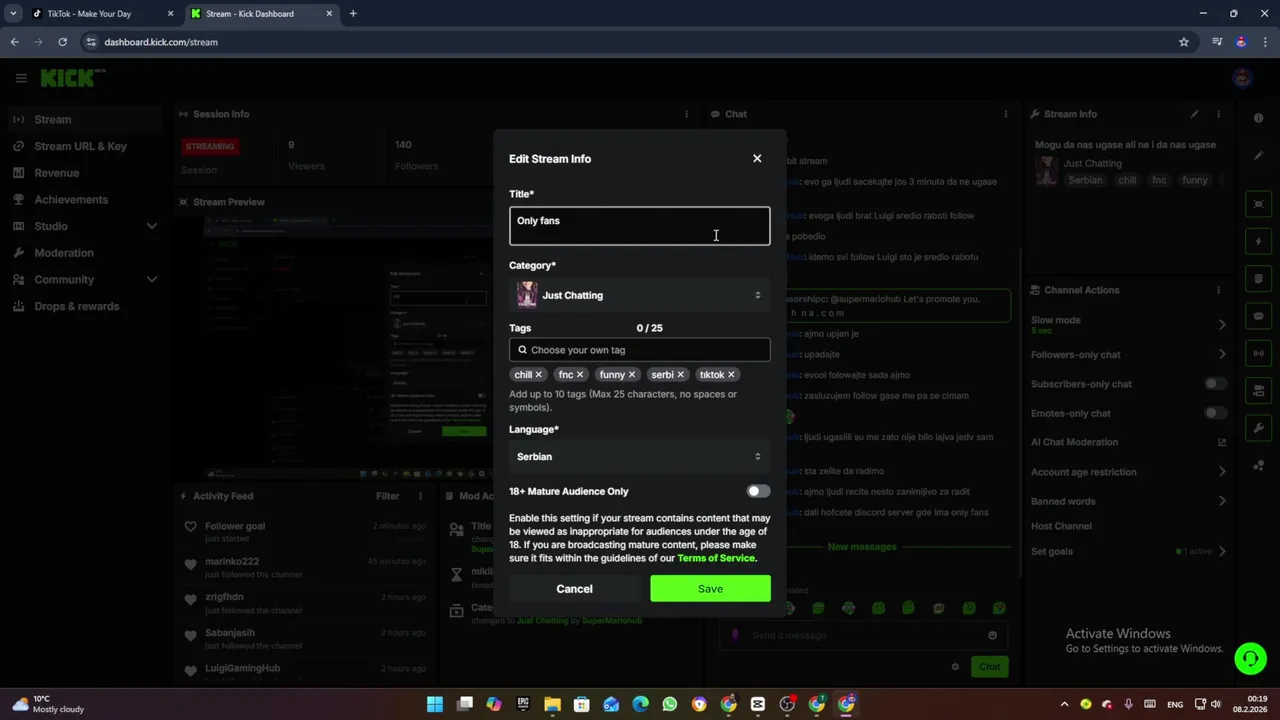Click the stream Title input field
Image resolution: width=1280 pixels, height=720 pixels.
coord(639,226)
